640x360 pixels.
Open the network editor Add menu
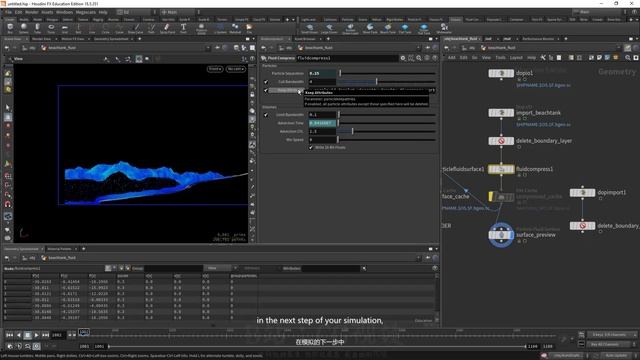[451, 58]
